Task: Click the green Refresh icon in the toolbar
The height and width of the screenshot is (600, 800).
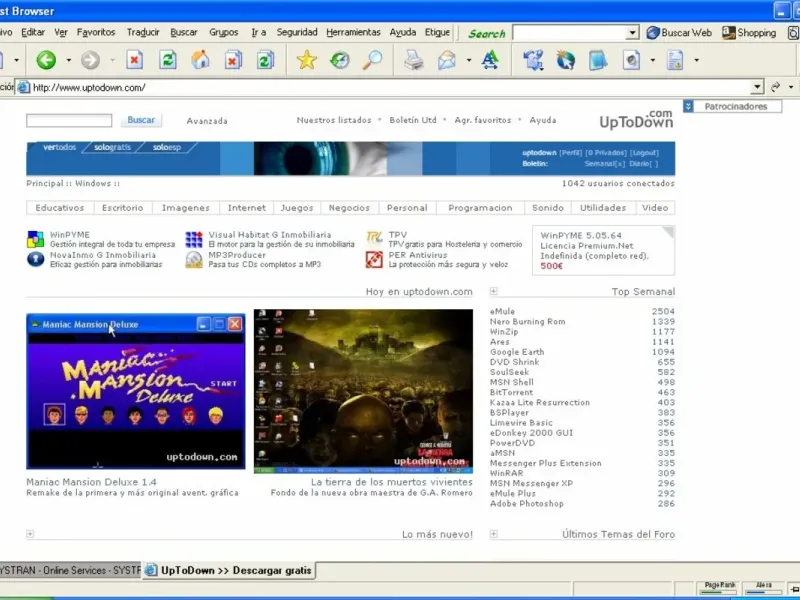Action: pyautogui.click(x=168, y=61)
